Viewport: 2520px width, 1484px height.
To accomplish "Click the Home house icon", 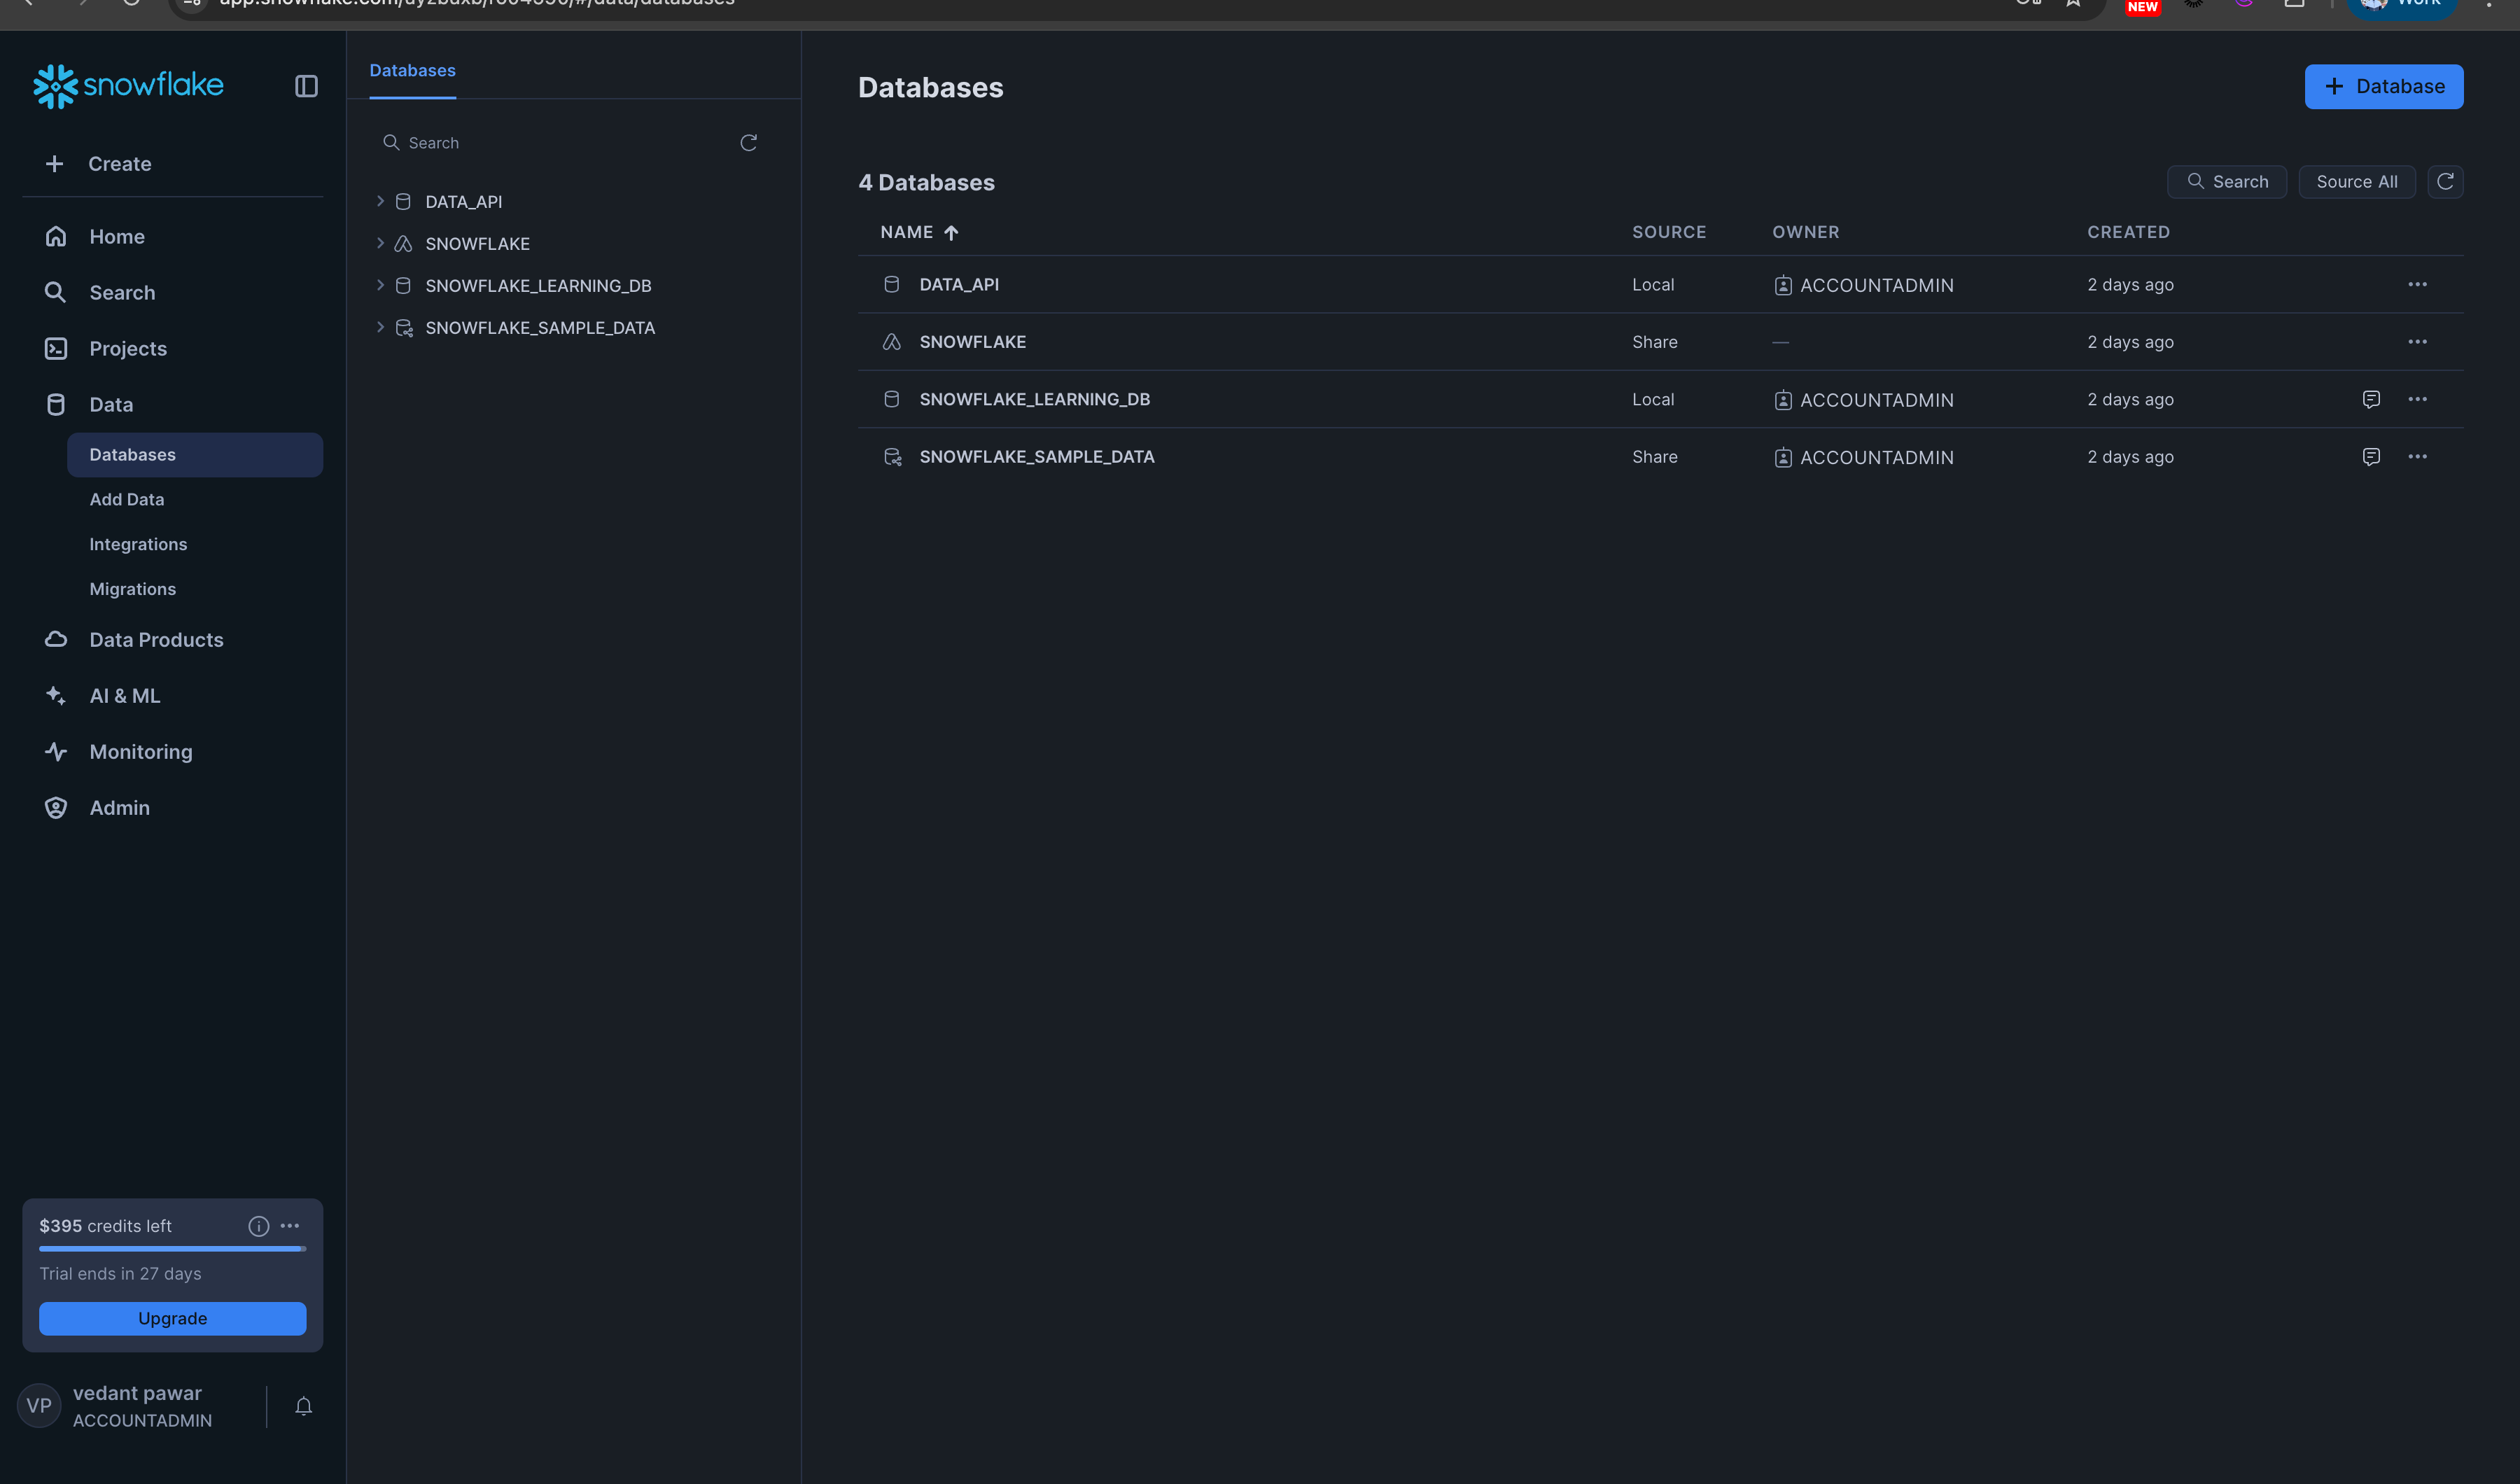I will tap(56, 236).
